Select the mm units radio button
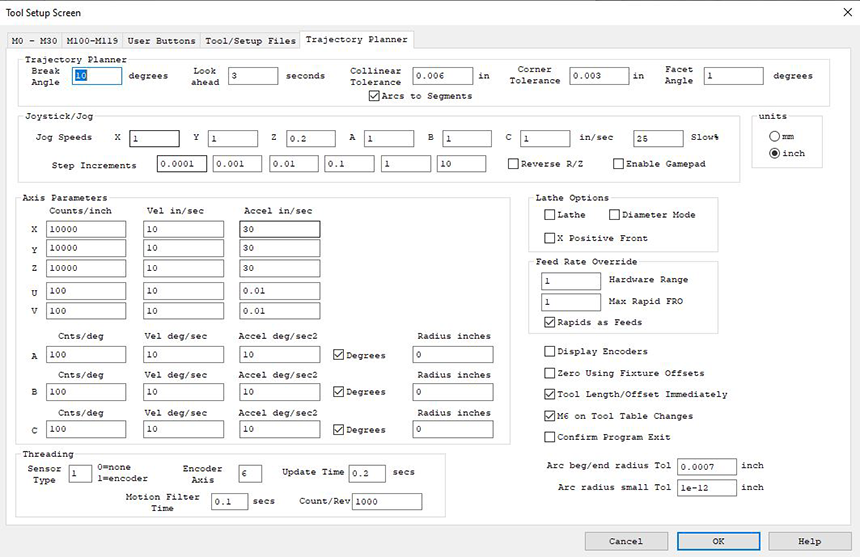Screen dimensions: 860x557 point(774,136)
